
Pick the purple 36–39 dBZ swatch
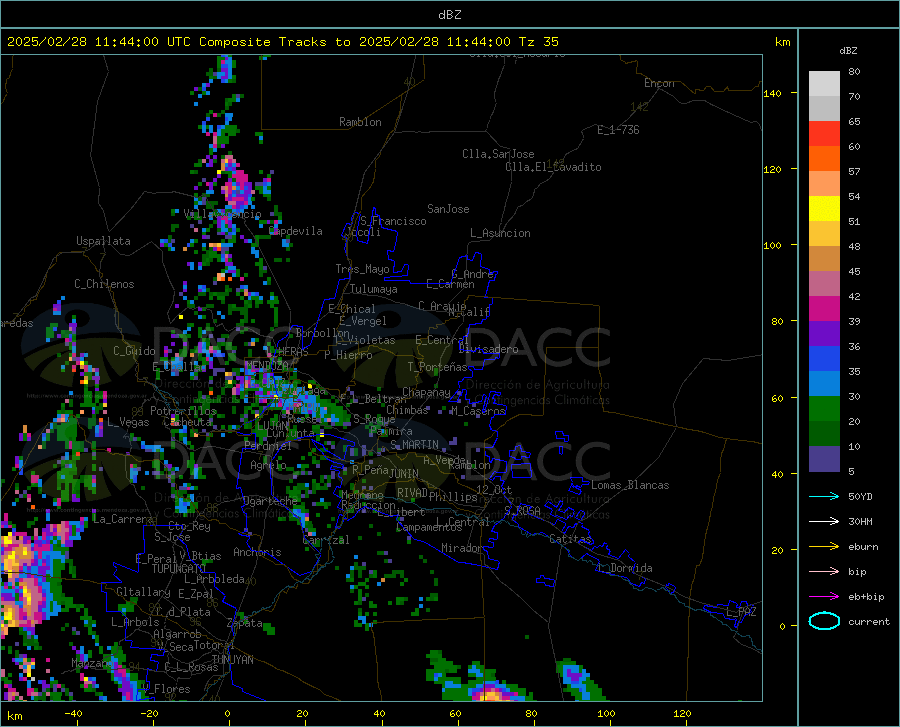824,334
